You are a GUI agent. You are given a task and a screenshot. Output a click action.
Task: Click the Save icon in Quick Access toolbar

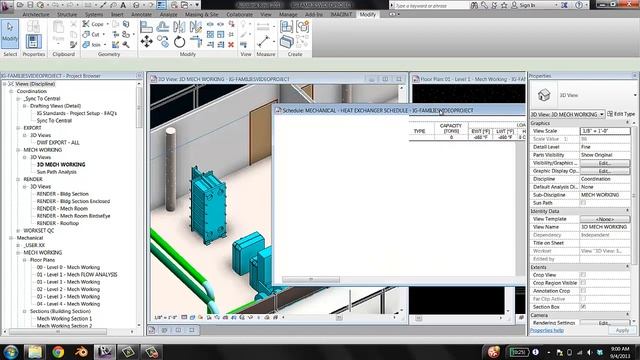pos(30,5)
